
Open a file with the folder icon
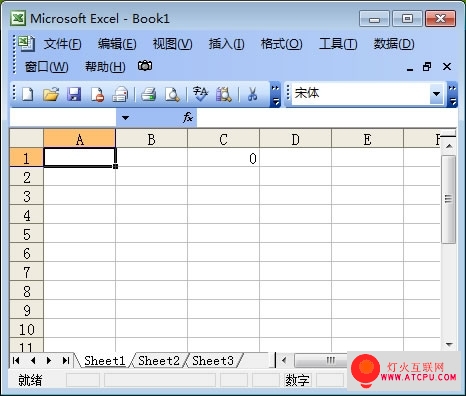51,94
